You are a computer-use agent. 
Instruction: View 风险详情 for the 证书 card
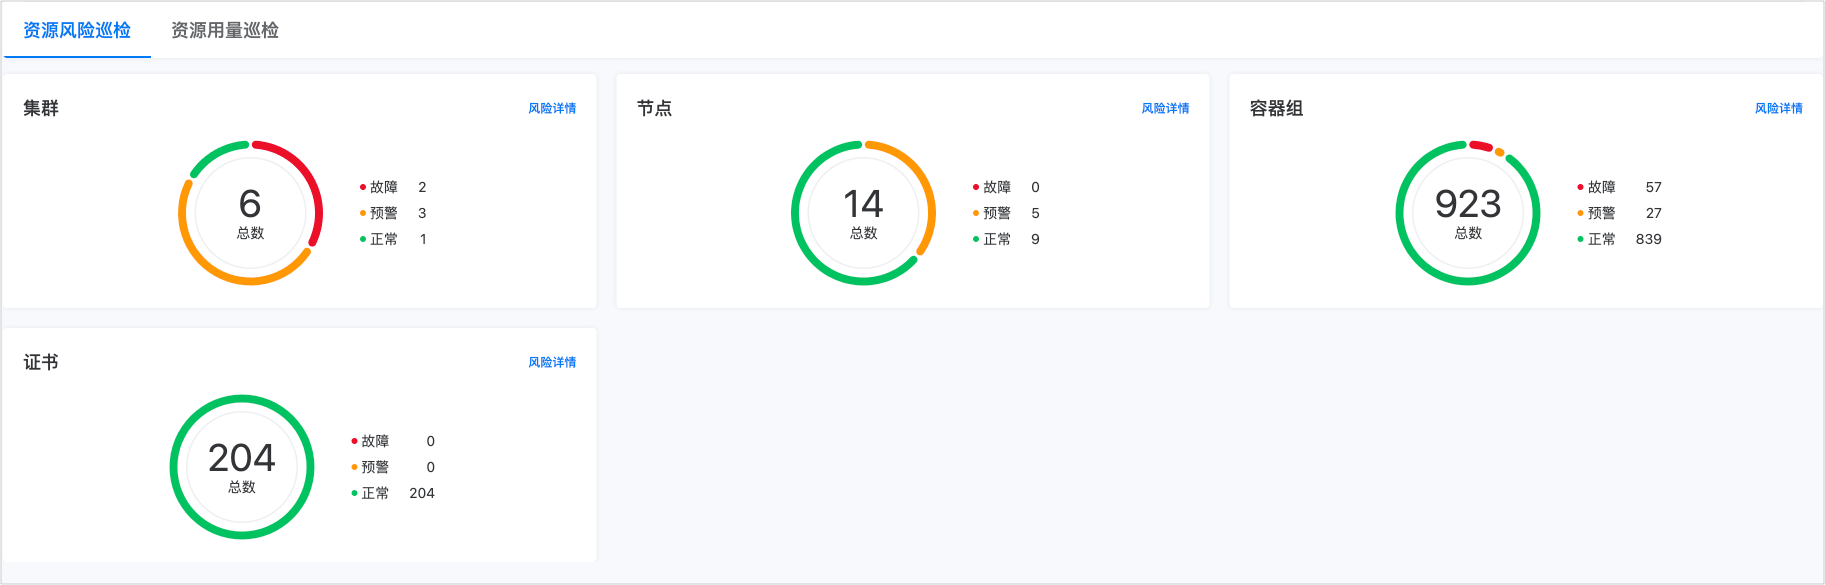coord(552,362)
